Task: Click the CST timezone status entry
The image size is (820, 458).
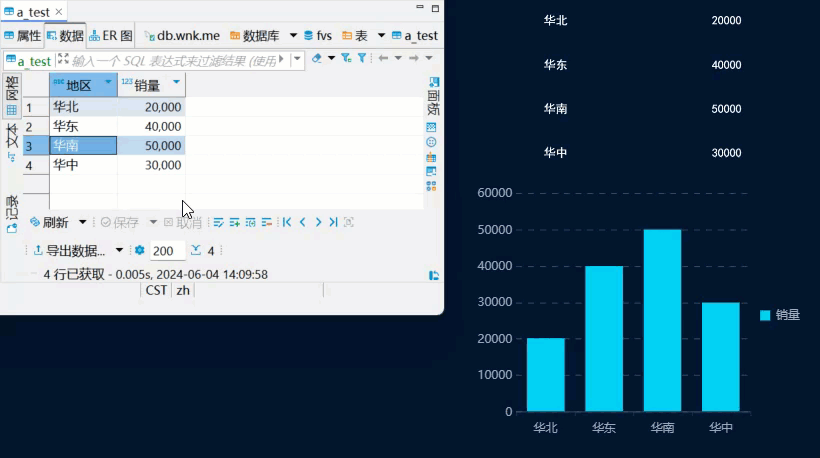Action: tap(156, 290)
